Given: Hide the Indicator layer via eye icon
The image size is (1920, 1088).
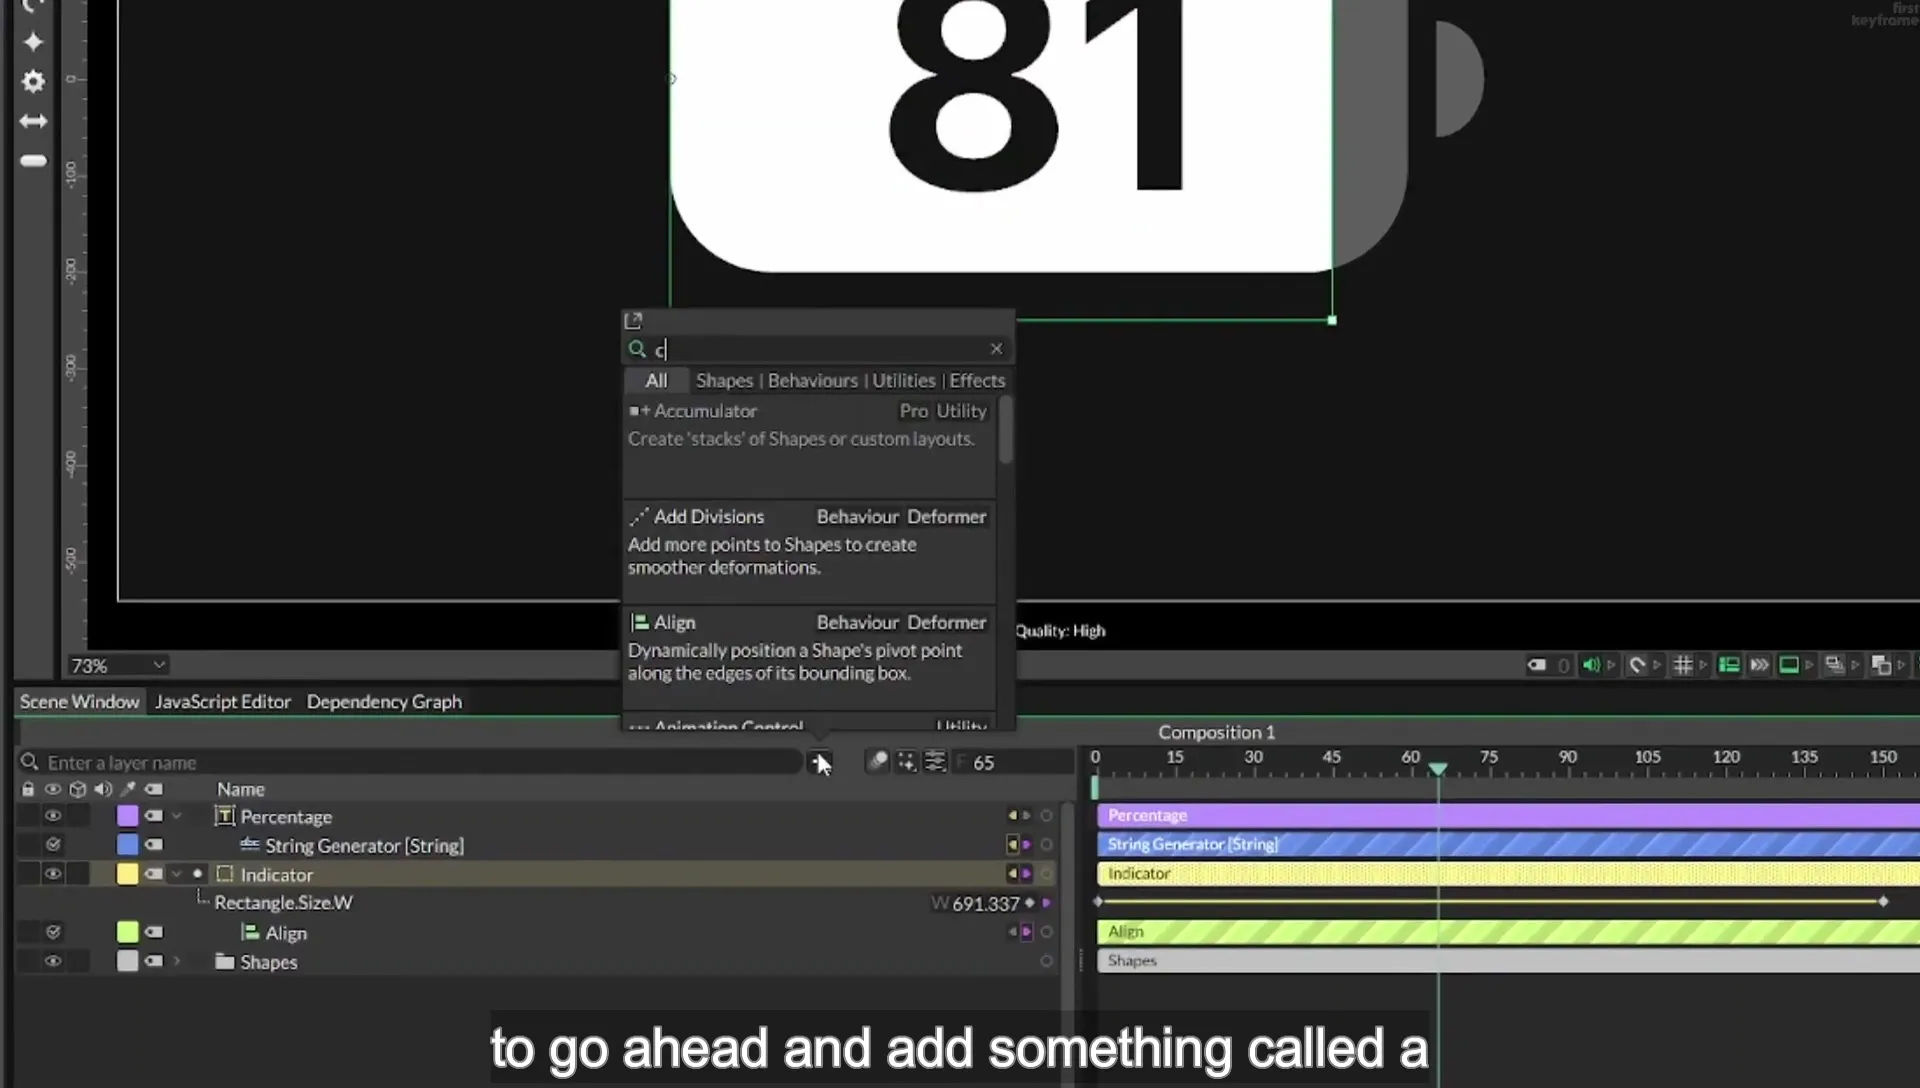Looking at the screenshot, I should (x=52, y=874).
